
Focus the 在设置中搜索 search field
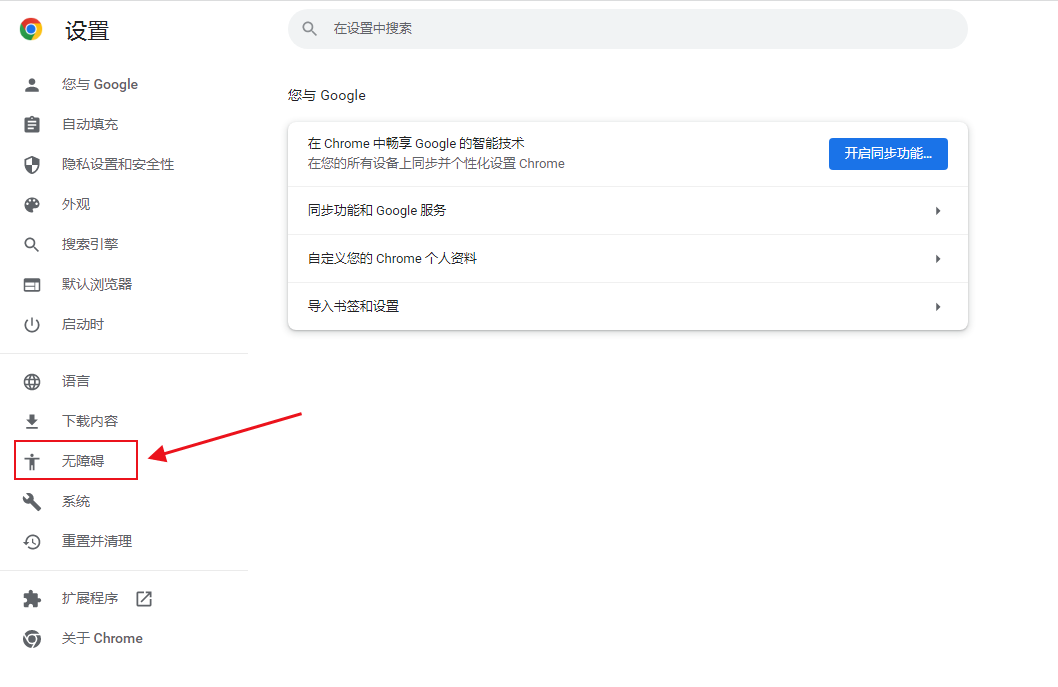pos(628,28)
